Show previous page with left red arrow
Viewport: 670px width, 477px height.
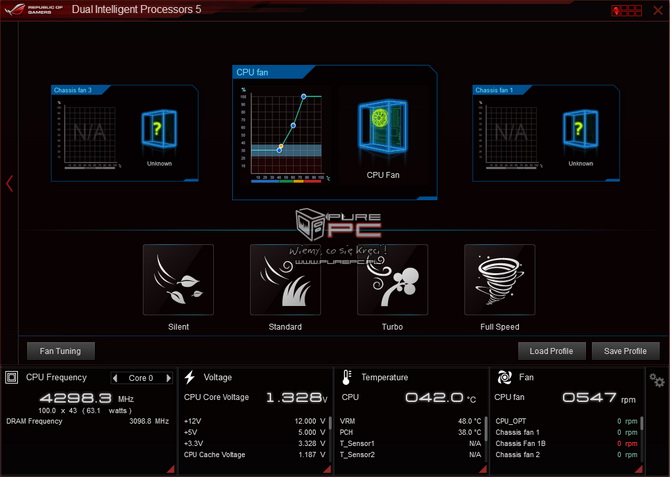coord(9,183)
